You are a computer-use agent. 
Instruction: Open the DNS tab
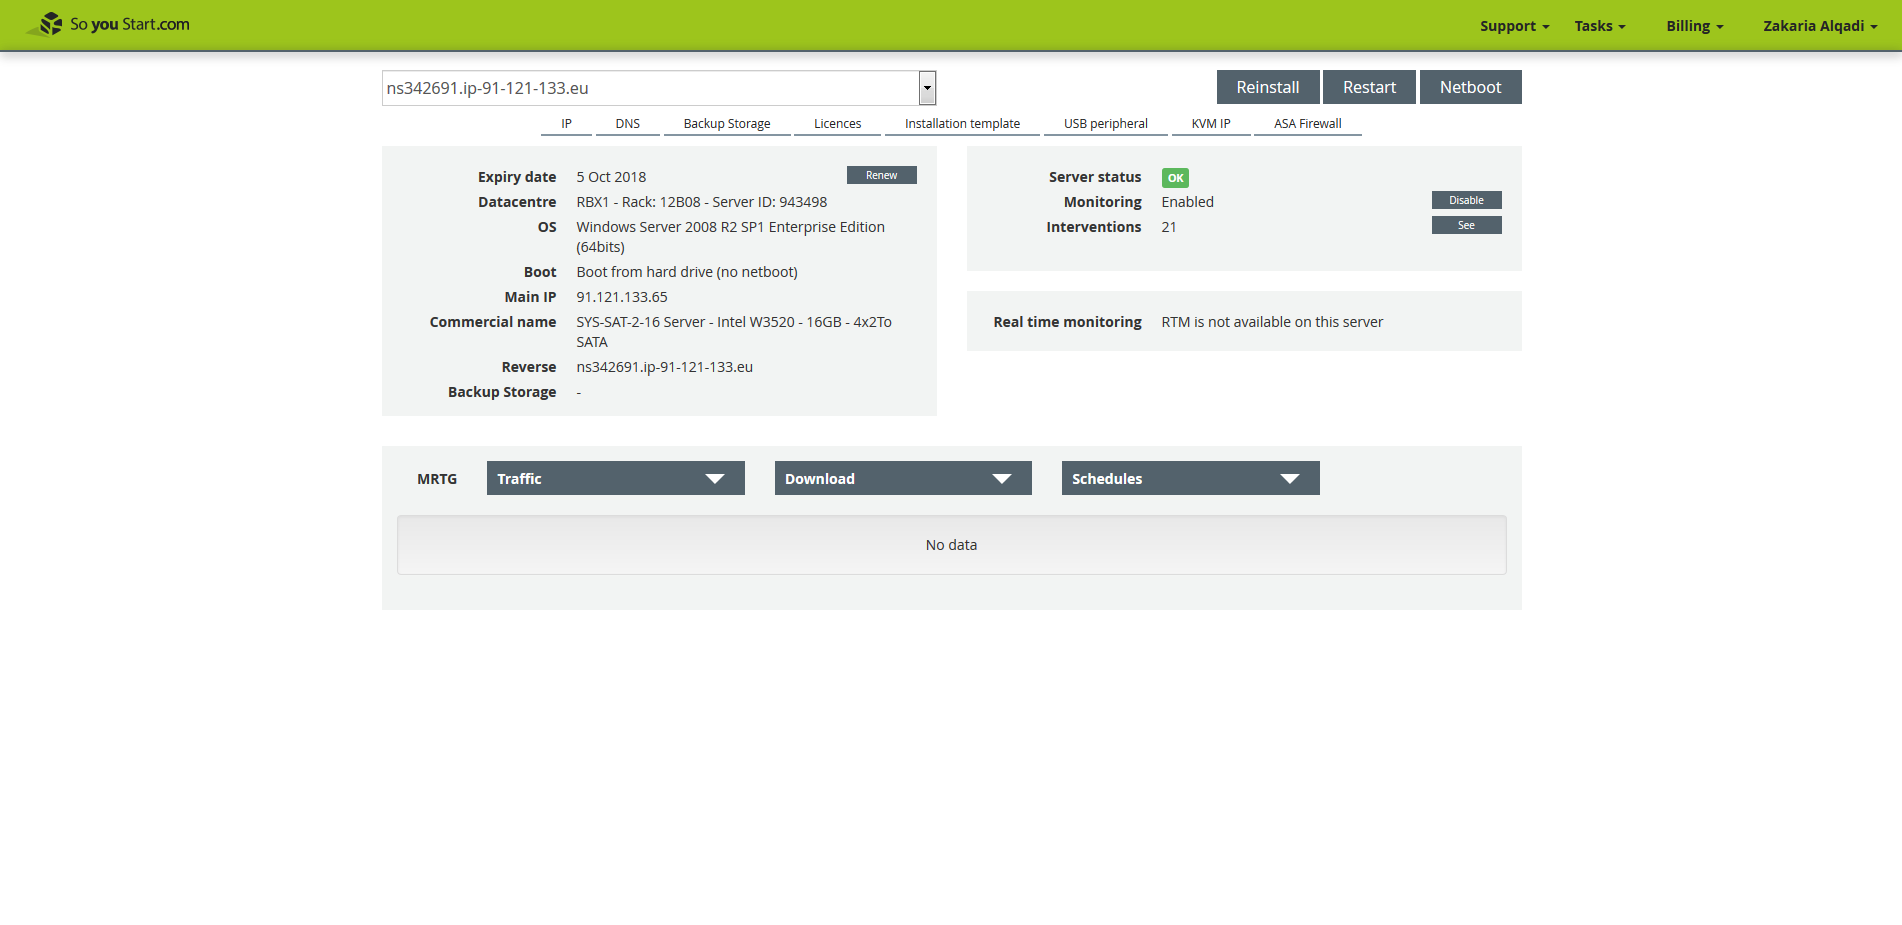(627, 124)
